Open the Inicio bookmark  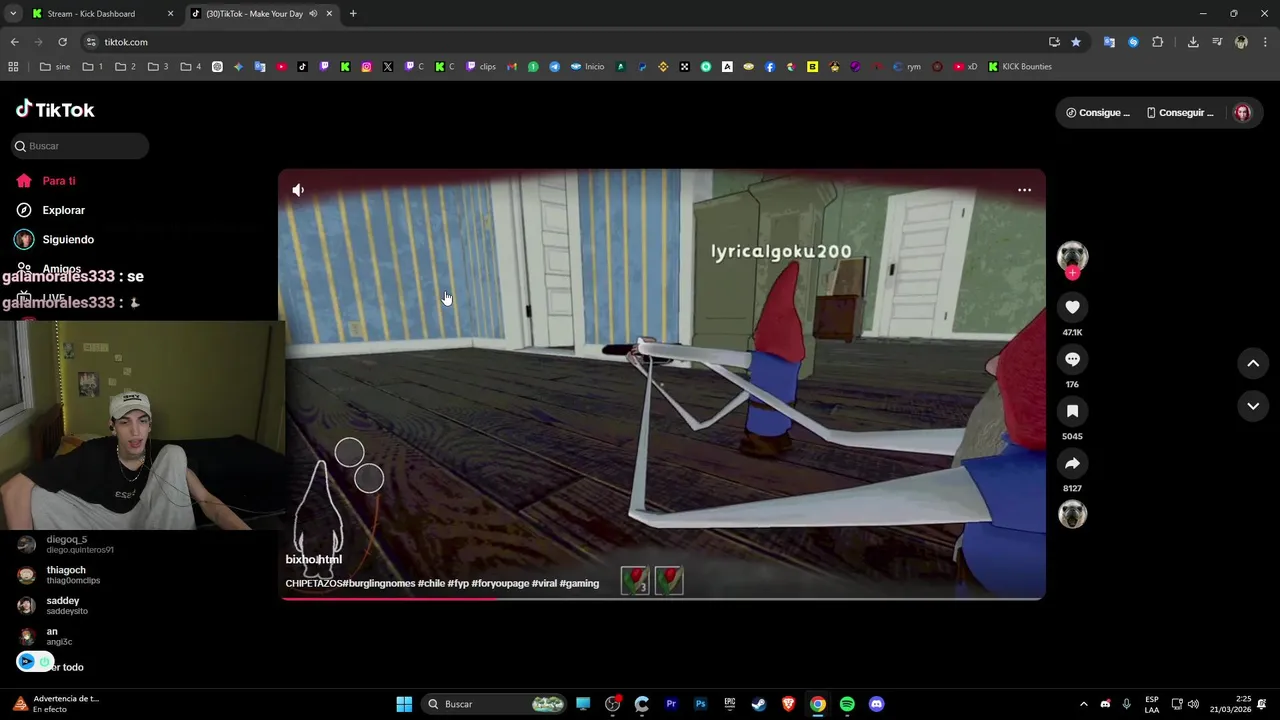coord(588,67)
